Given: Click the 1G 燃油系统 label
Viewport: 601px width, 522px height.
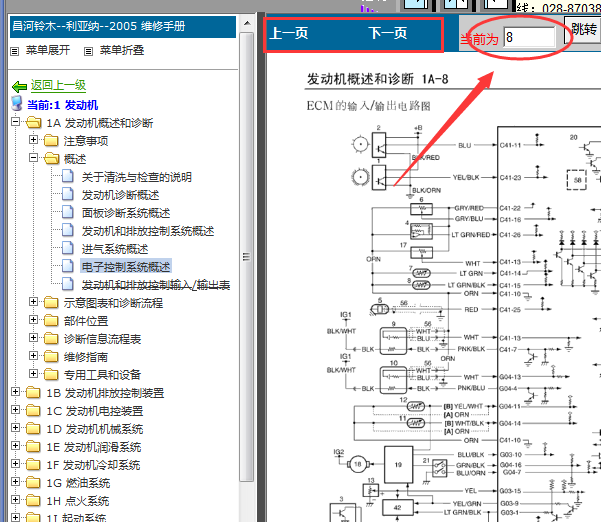Looking at the screenshot, I should click(x=78, y=483).
